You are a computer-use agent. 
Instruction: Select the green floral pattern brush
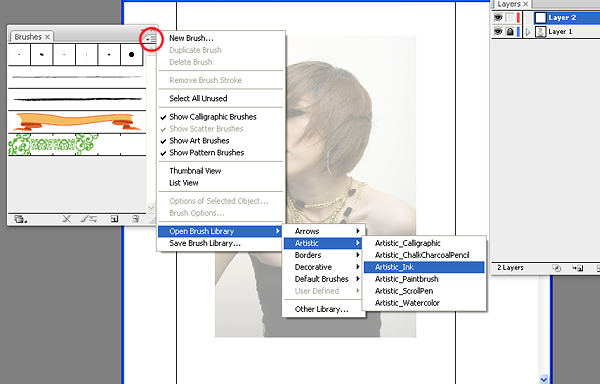[77, 144]
